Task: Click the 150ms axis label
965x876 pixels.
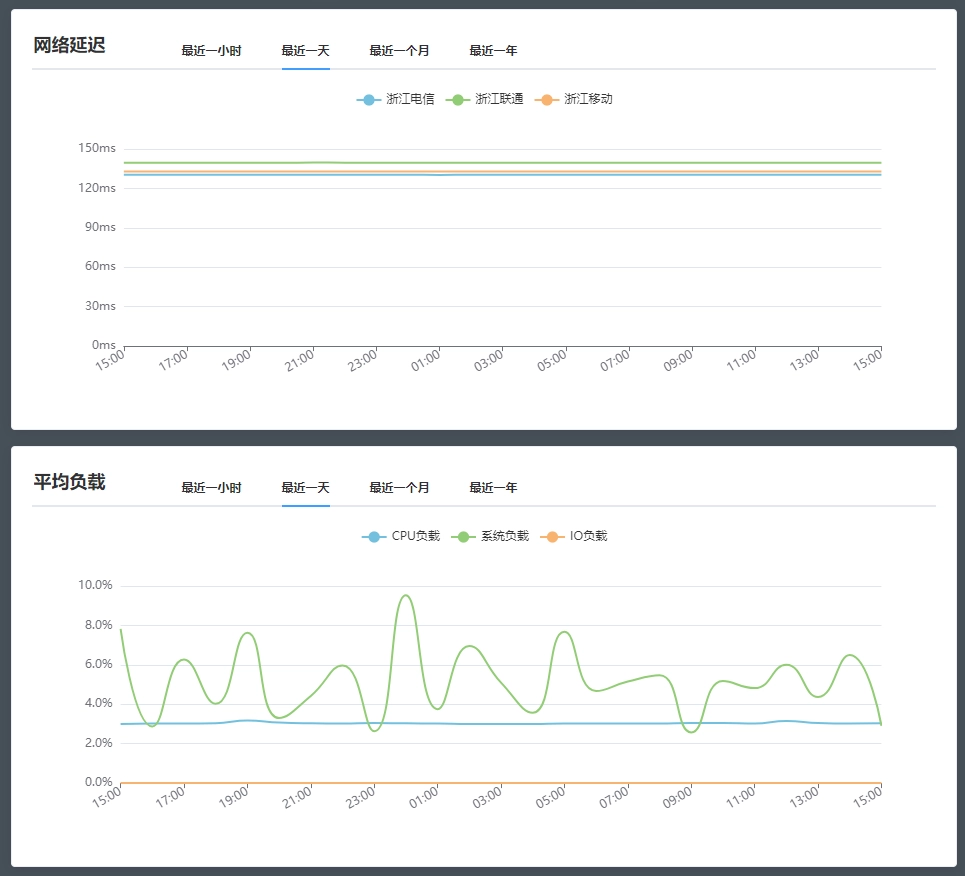Action: (x=97, y=148)
